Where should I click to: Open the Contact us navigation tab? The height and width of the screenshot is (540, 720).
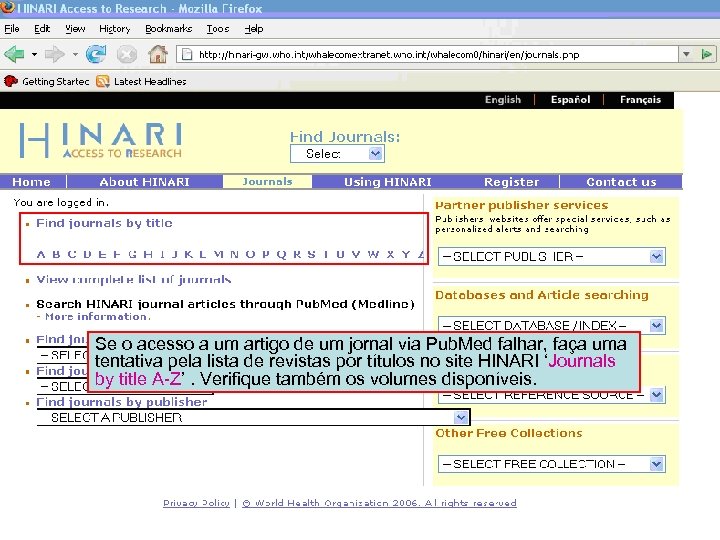(x=621, y=182)
